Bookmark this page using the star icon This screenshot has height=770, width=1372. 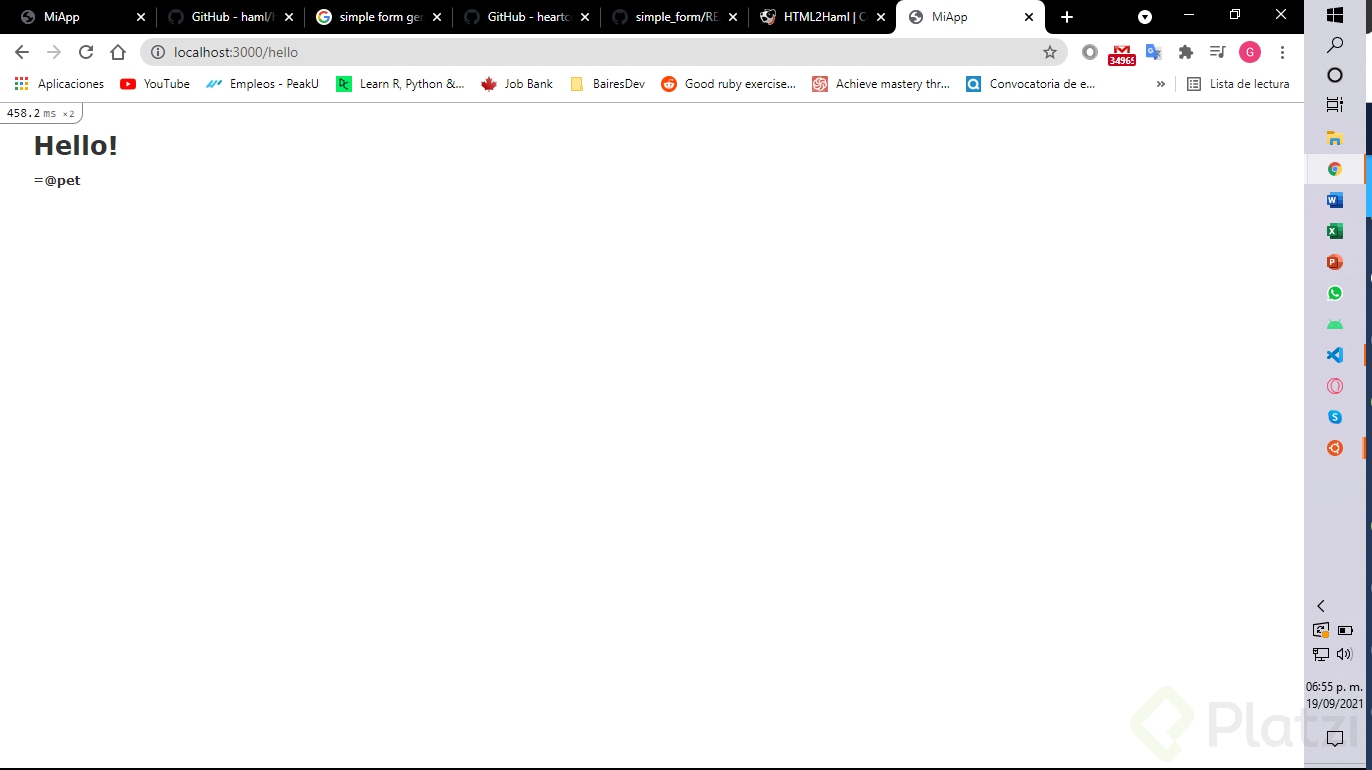point(1050,52)
